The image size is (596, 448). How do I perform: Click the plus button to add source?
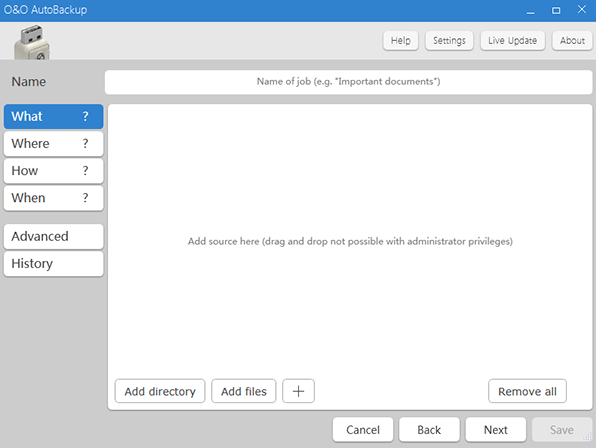coord(298,391)
